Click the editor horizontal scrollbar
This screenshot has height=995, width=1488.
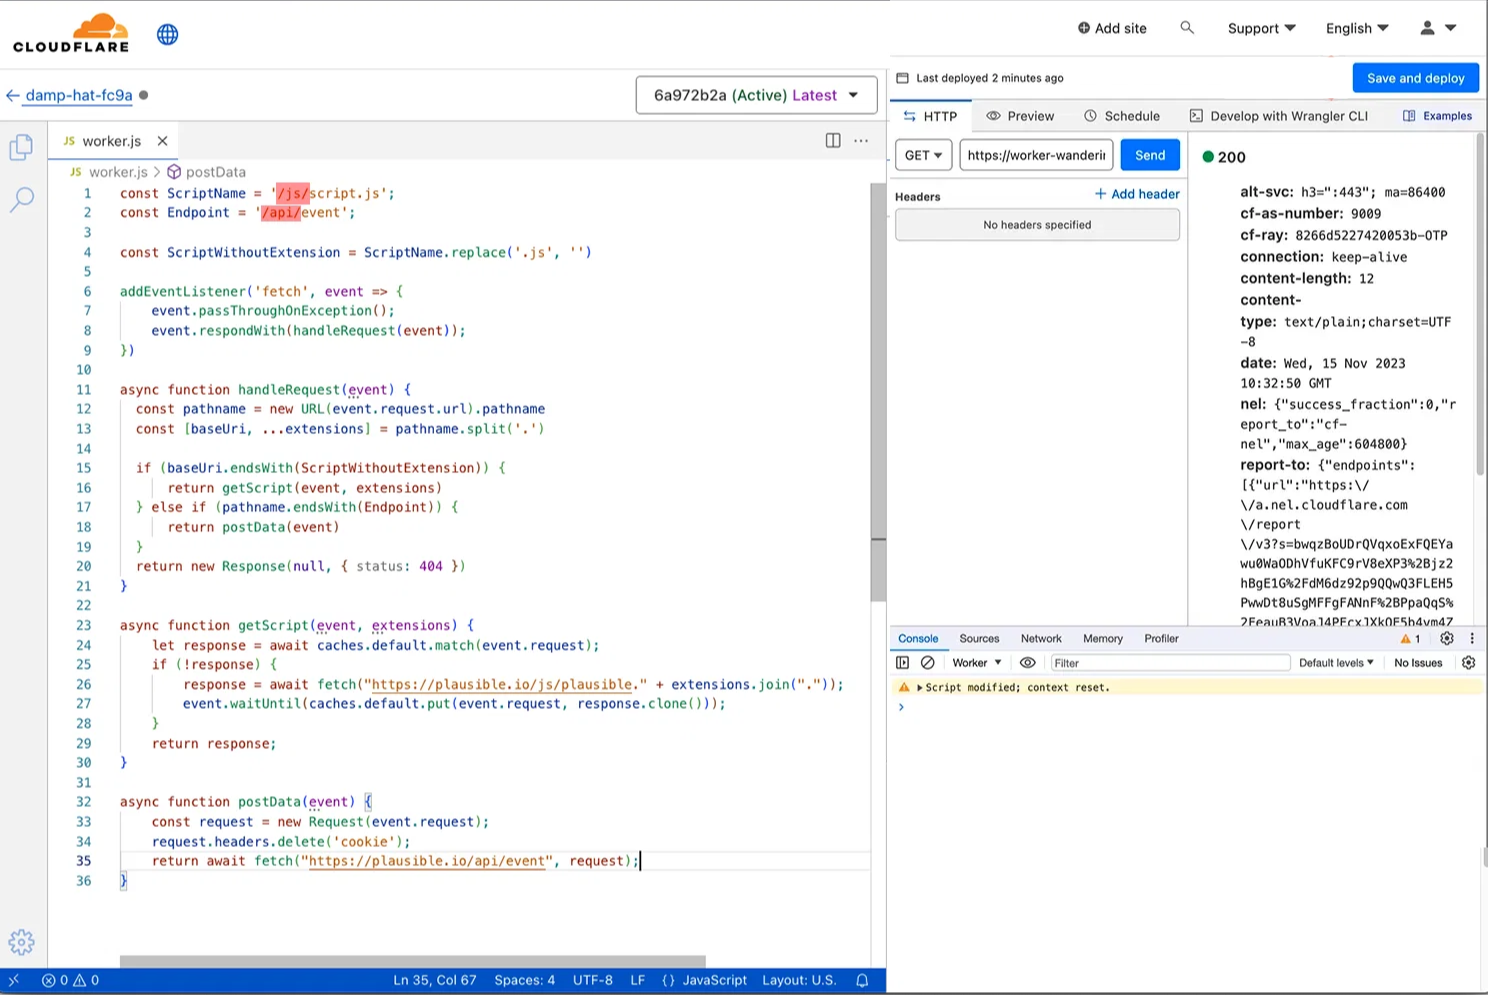(412, 961)
